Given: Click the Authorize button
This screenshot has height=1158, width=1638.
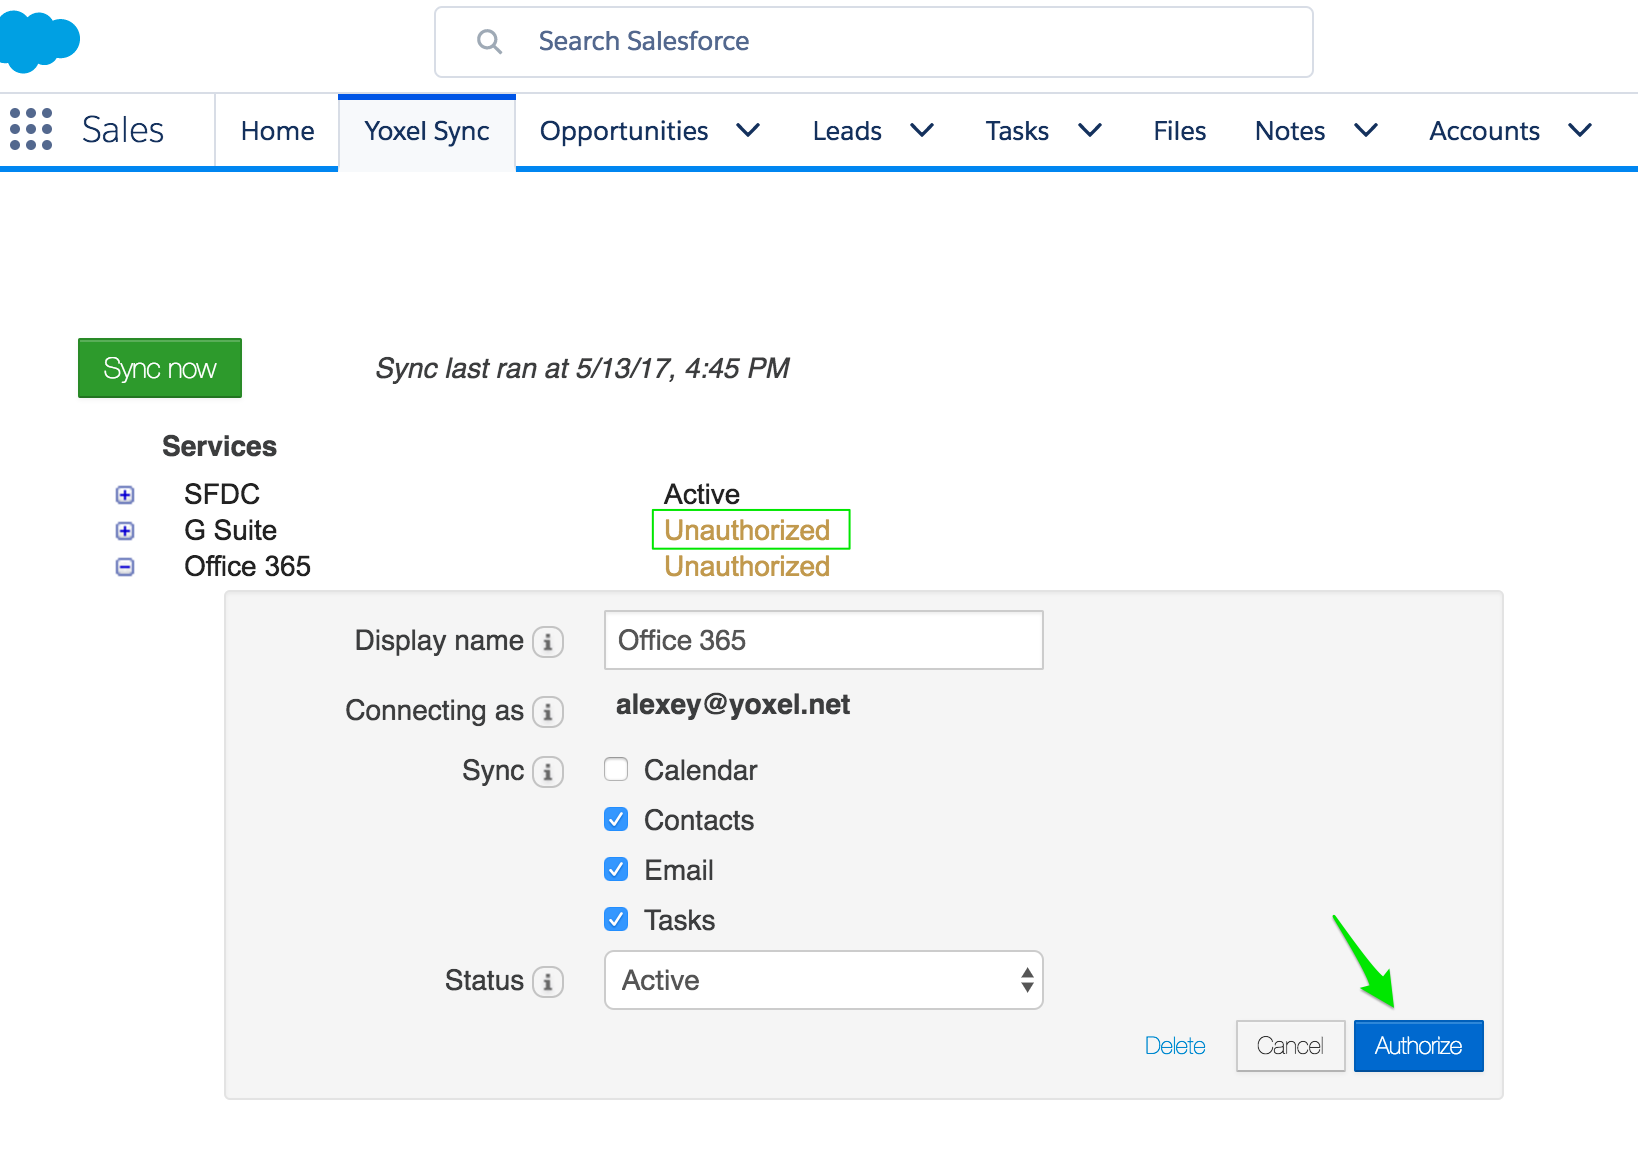Looking at the screenshot, I should click(x=1418, y=1046).
